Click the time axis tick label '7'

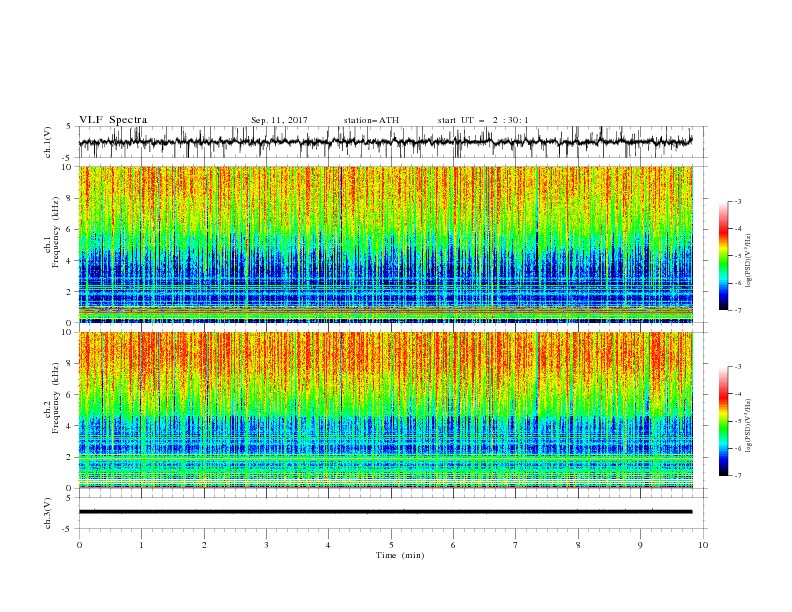tap(516, 545)
